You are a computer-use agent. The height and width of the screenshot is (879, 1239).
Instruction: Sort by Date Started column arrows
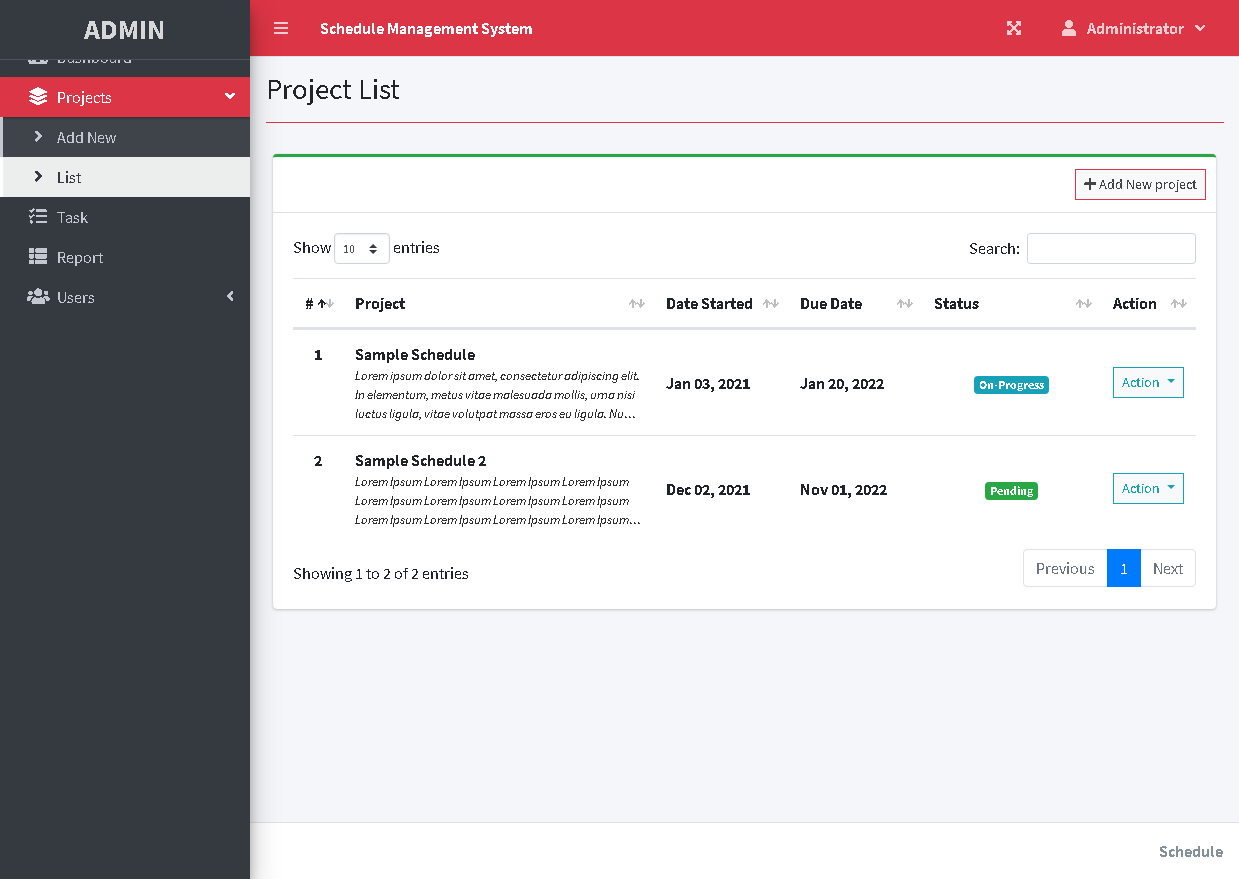[770, 304]
